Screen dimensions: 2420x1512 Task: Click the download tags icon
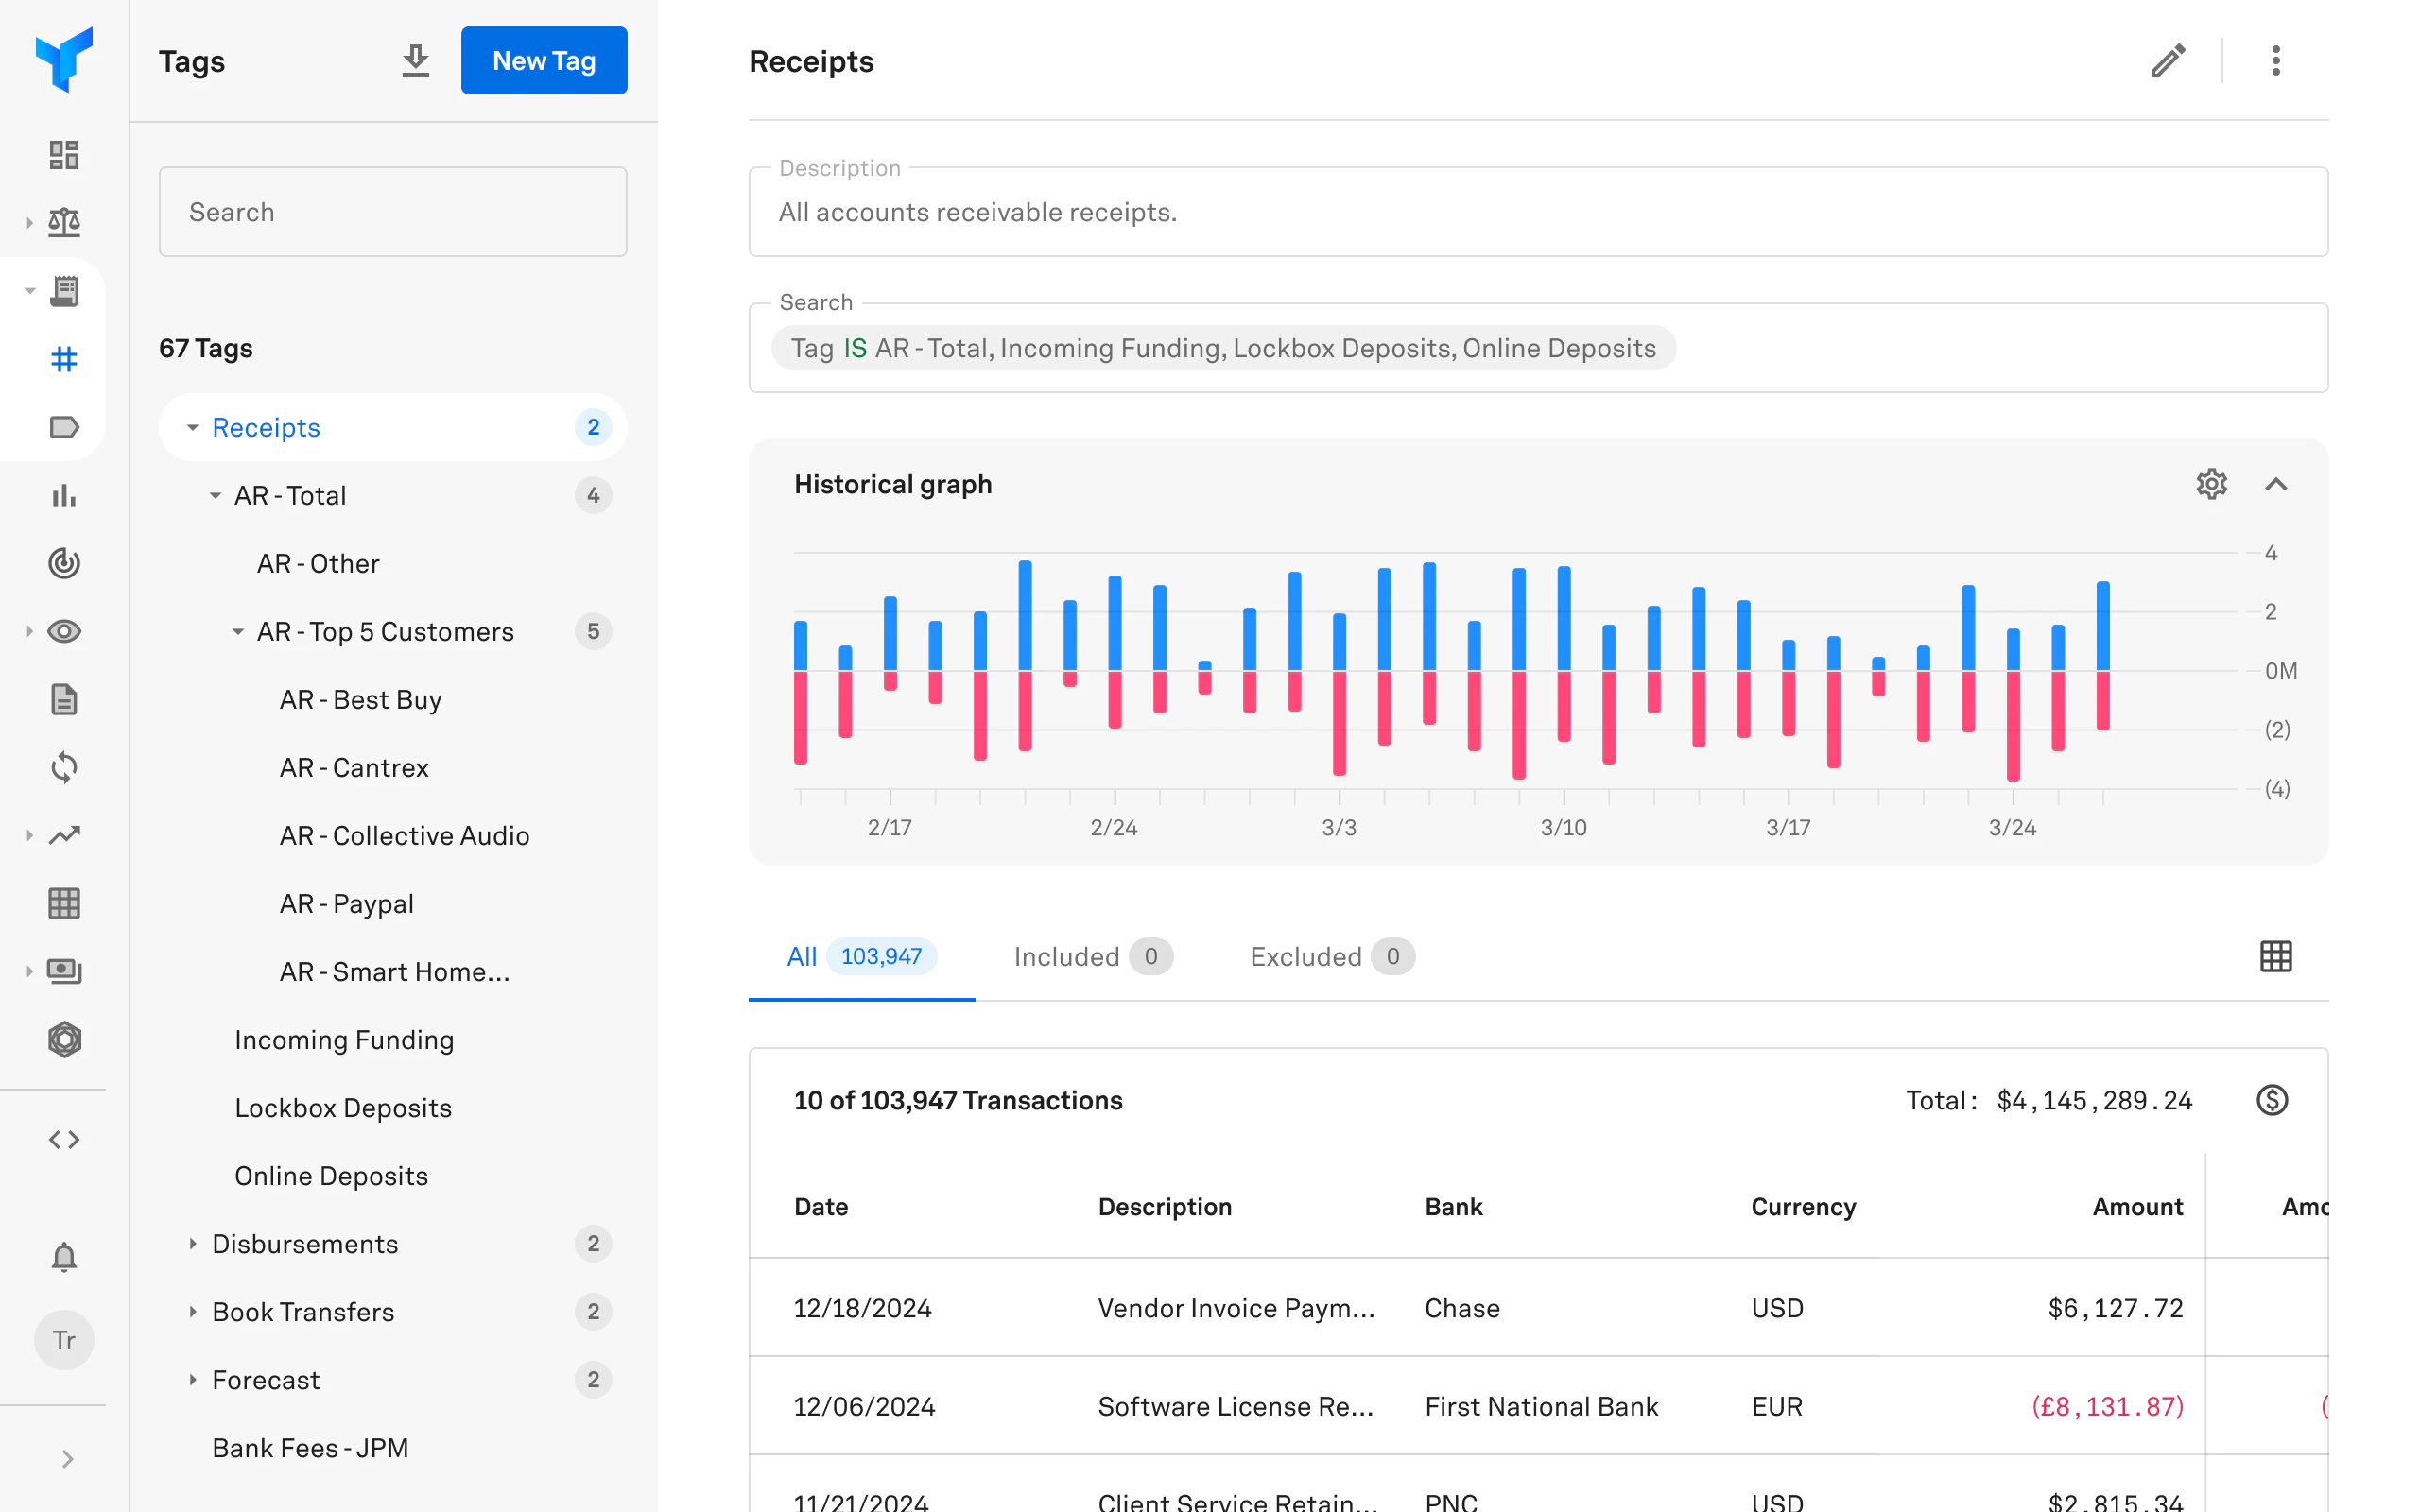(x=415, y=61)
